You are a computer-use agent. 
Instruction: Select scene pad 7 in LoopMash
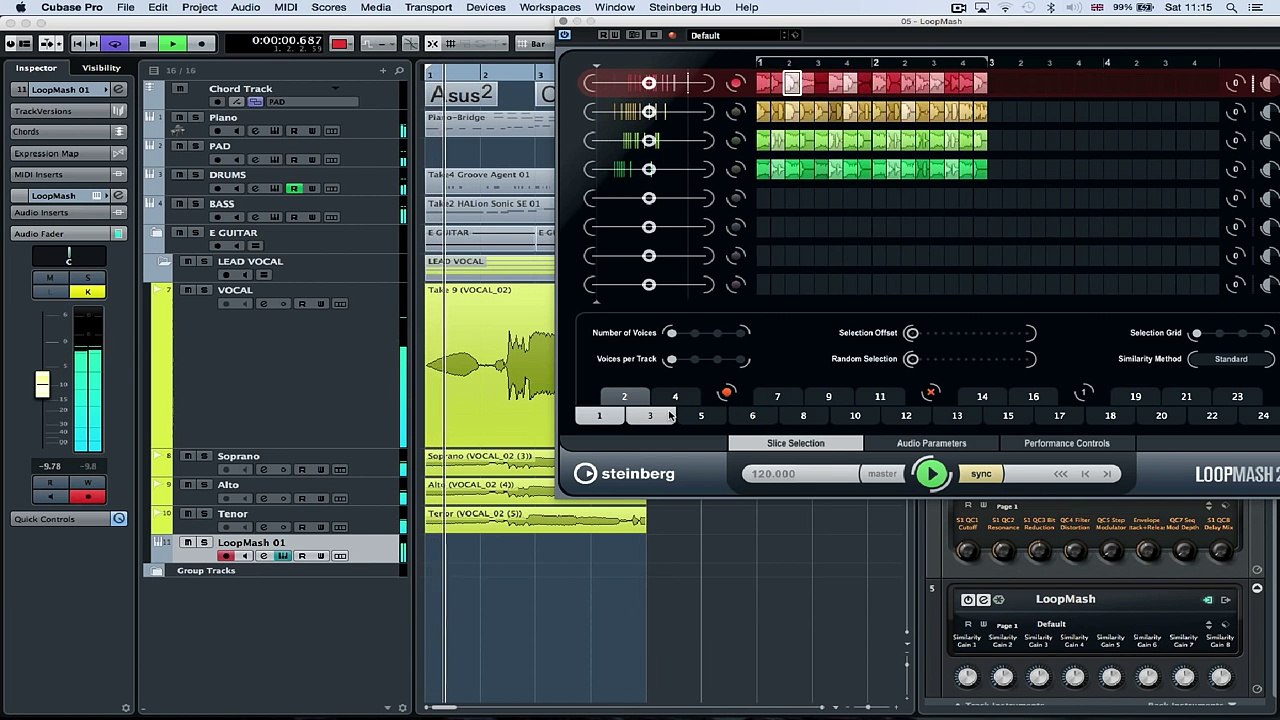[777, 397]
